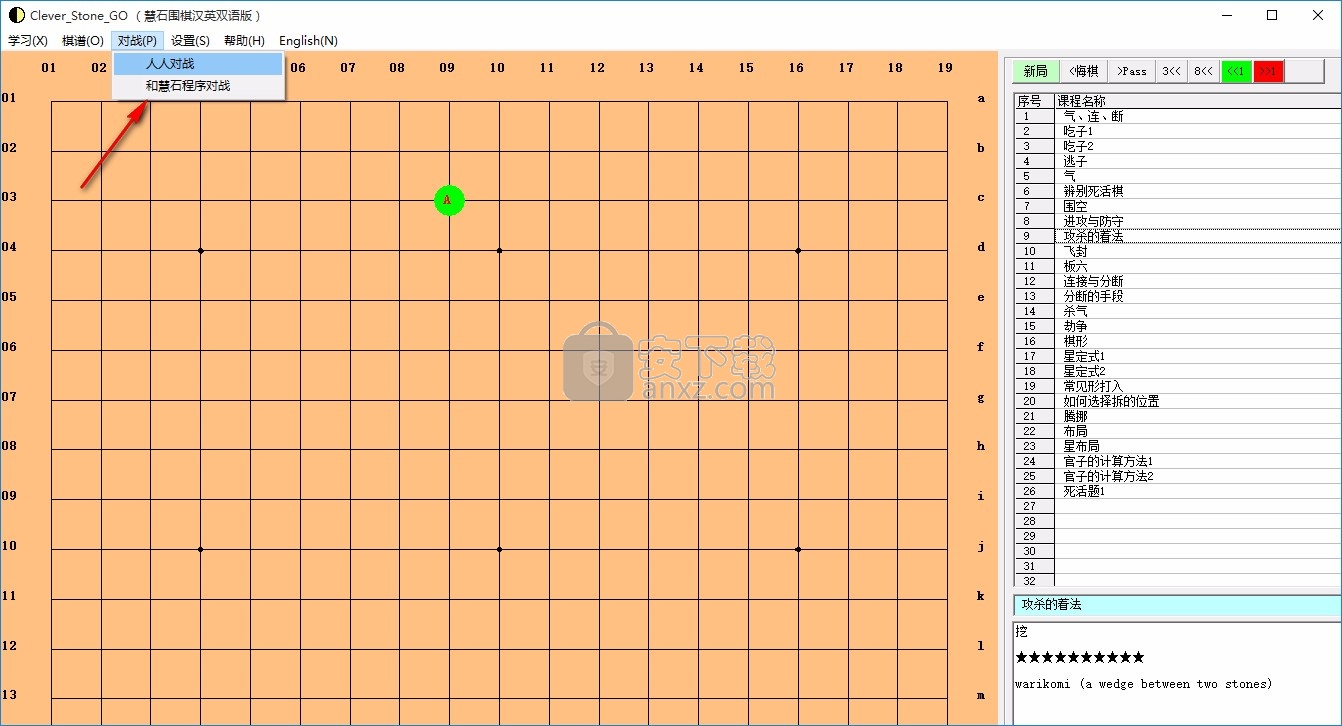Select lesson 分断的手段

point(1197,296)
